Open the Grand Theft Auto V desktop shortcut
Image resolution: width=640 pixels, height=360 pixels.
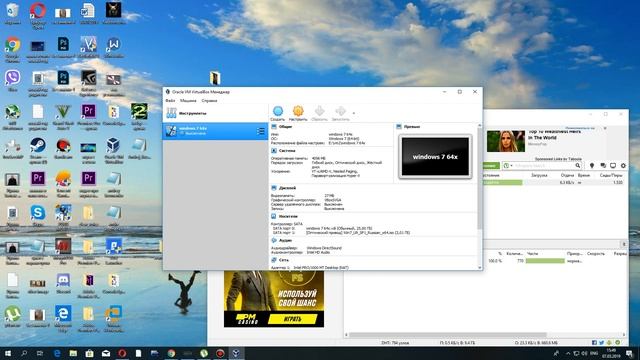(x=63, y=111)
